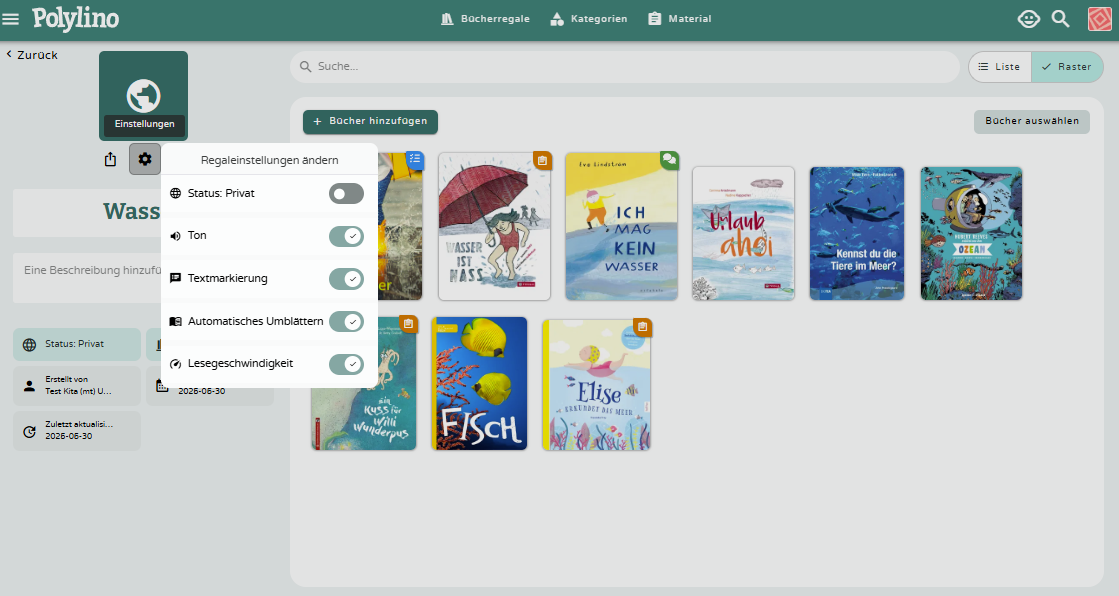Open Ein Kuss für Willi Wunderpus book
Image resolution: width=1119 pixels, height=596 pixels.
pyautogui.click(x=363, y=383)
